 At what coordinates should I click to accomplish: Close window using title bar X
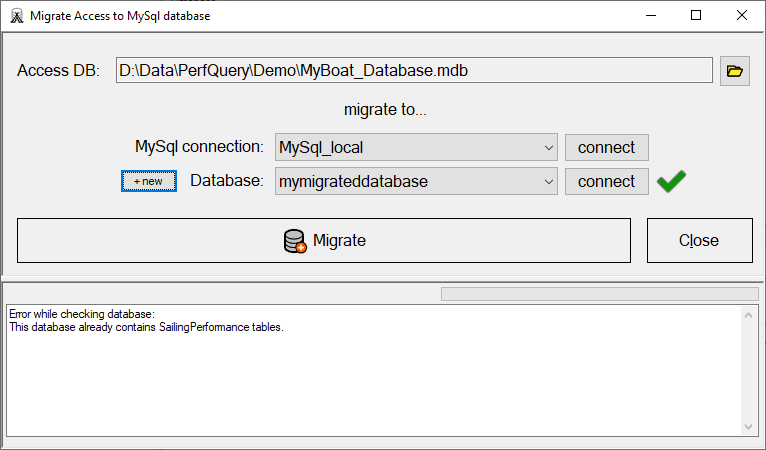(x=742, y=16)
